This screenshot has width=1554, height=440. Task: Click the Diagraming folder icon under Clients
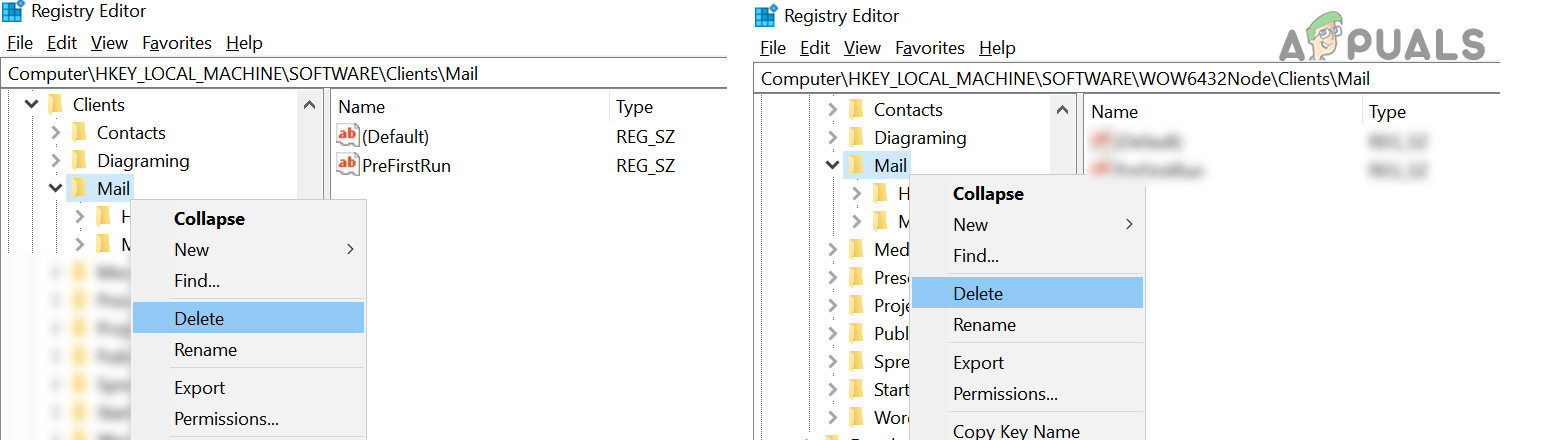(80, 161)
